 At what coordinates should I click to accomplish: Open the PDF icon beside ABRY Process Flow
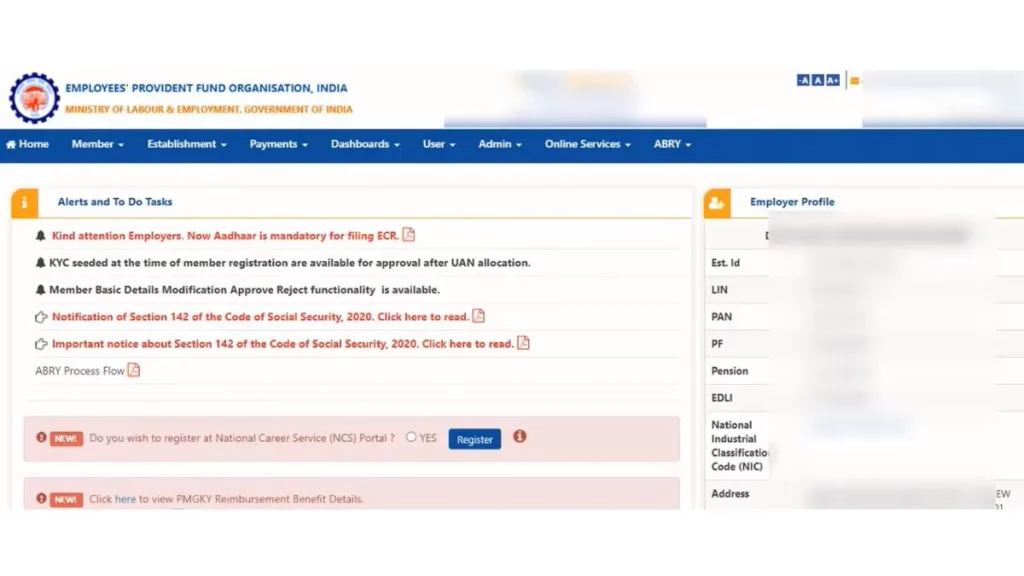(134, 369)
